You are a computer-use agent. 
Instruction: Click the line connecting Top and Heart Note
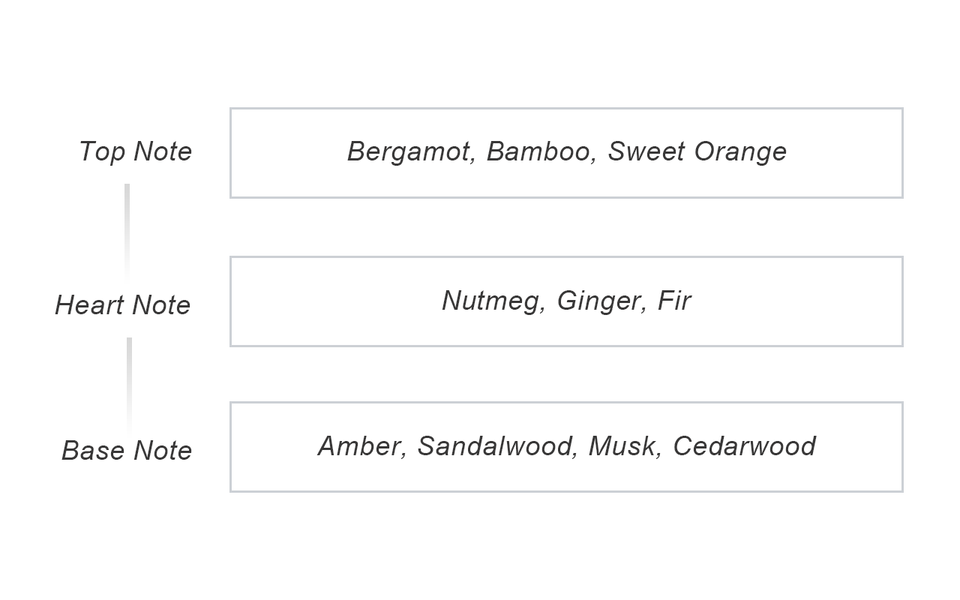tap(127, 230)
